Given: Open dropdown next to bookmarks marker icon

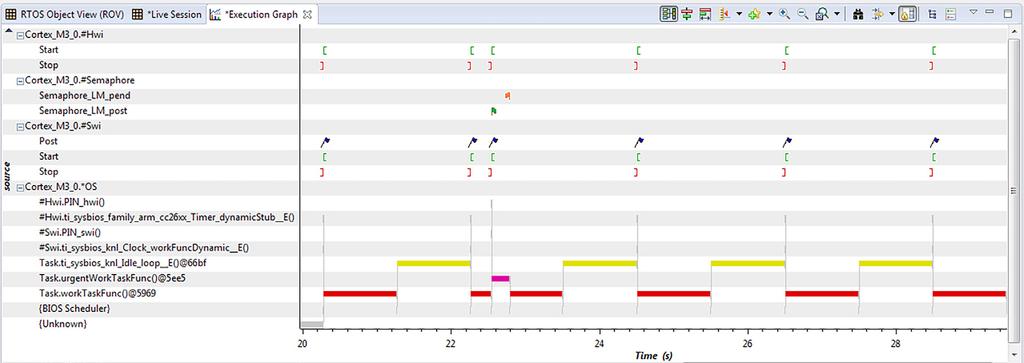Looking at the screenshot, I should click(739, 14).
